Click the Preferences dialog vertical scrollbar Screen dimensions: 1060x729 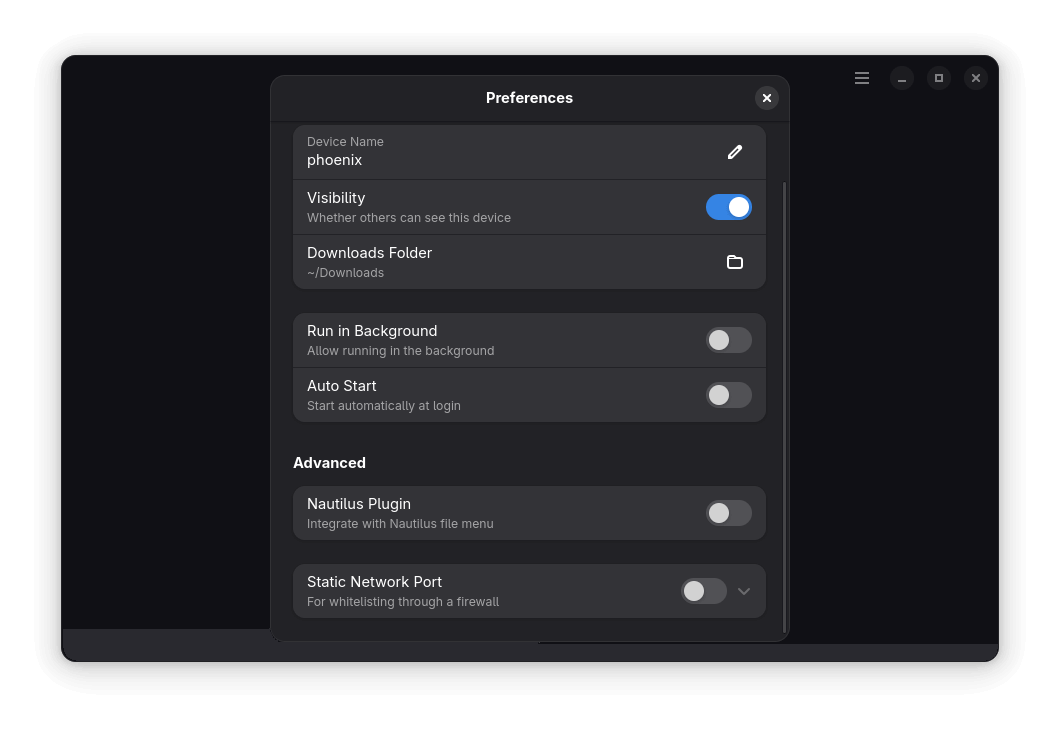click(784, 400)
